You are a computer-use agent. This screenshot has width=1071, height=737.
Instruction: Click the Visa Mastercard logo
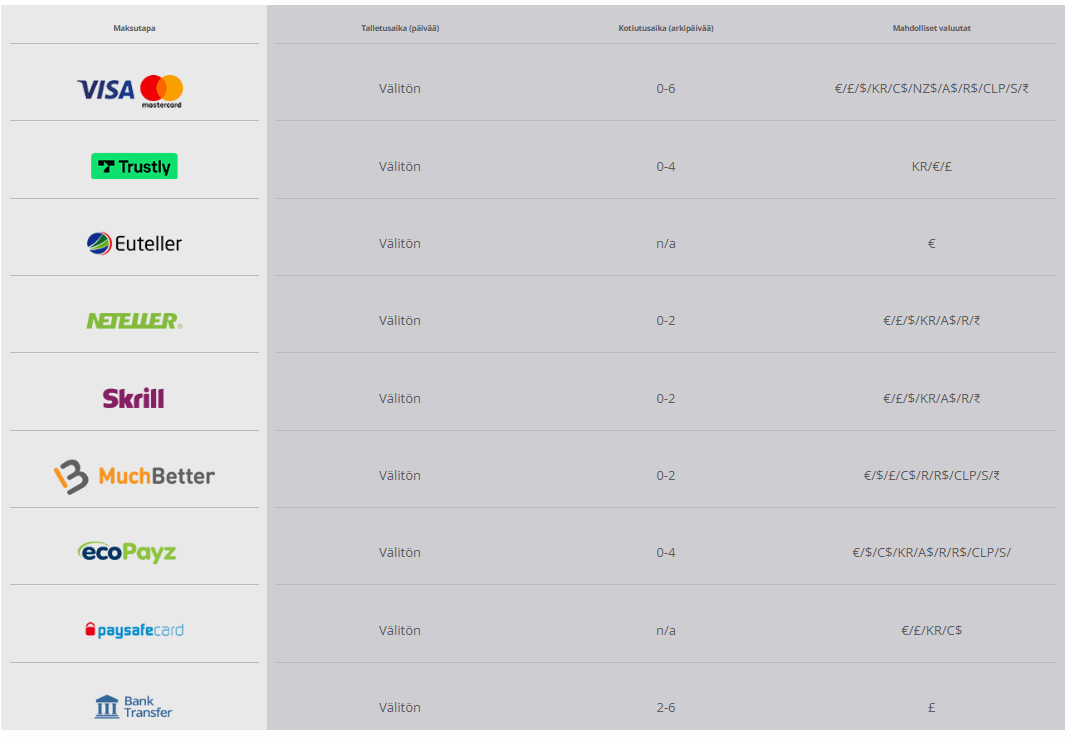[130, 91]
